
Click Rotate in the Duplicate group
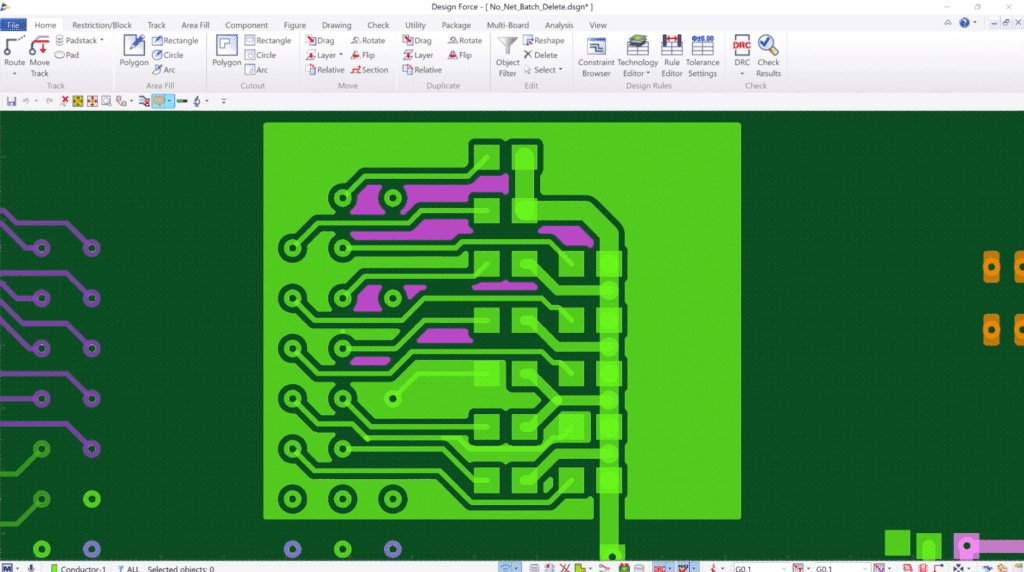[x=465, y=40]
